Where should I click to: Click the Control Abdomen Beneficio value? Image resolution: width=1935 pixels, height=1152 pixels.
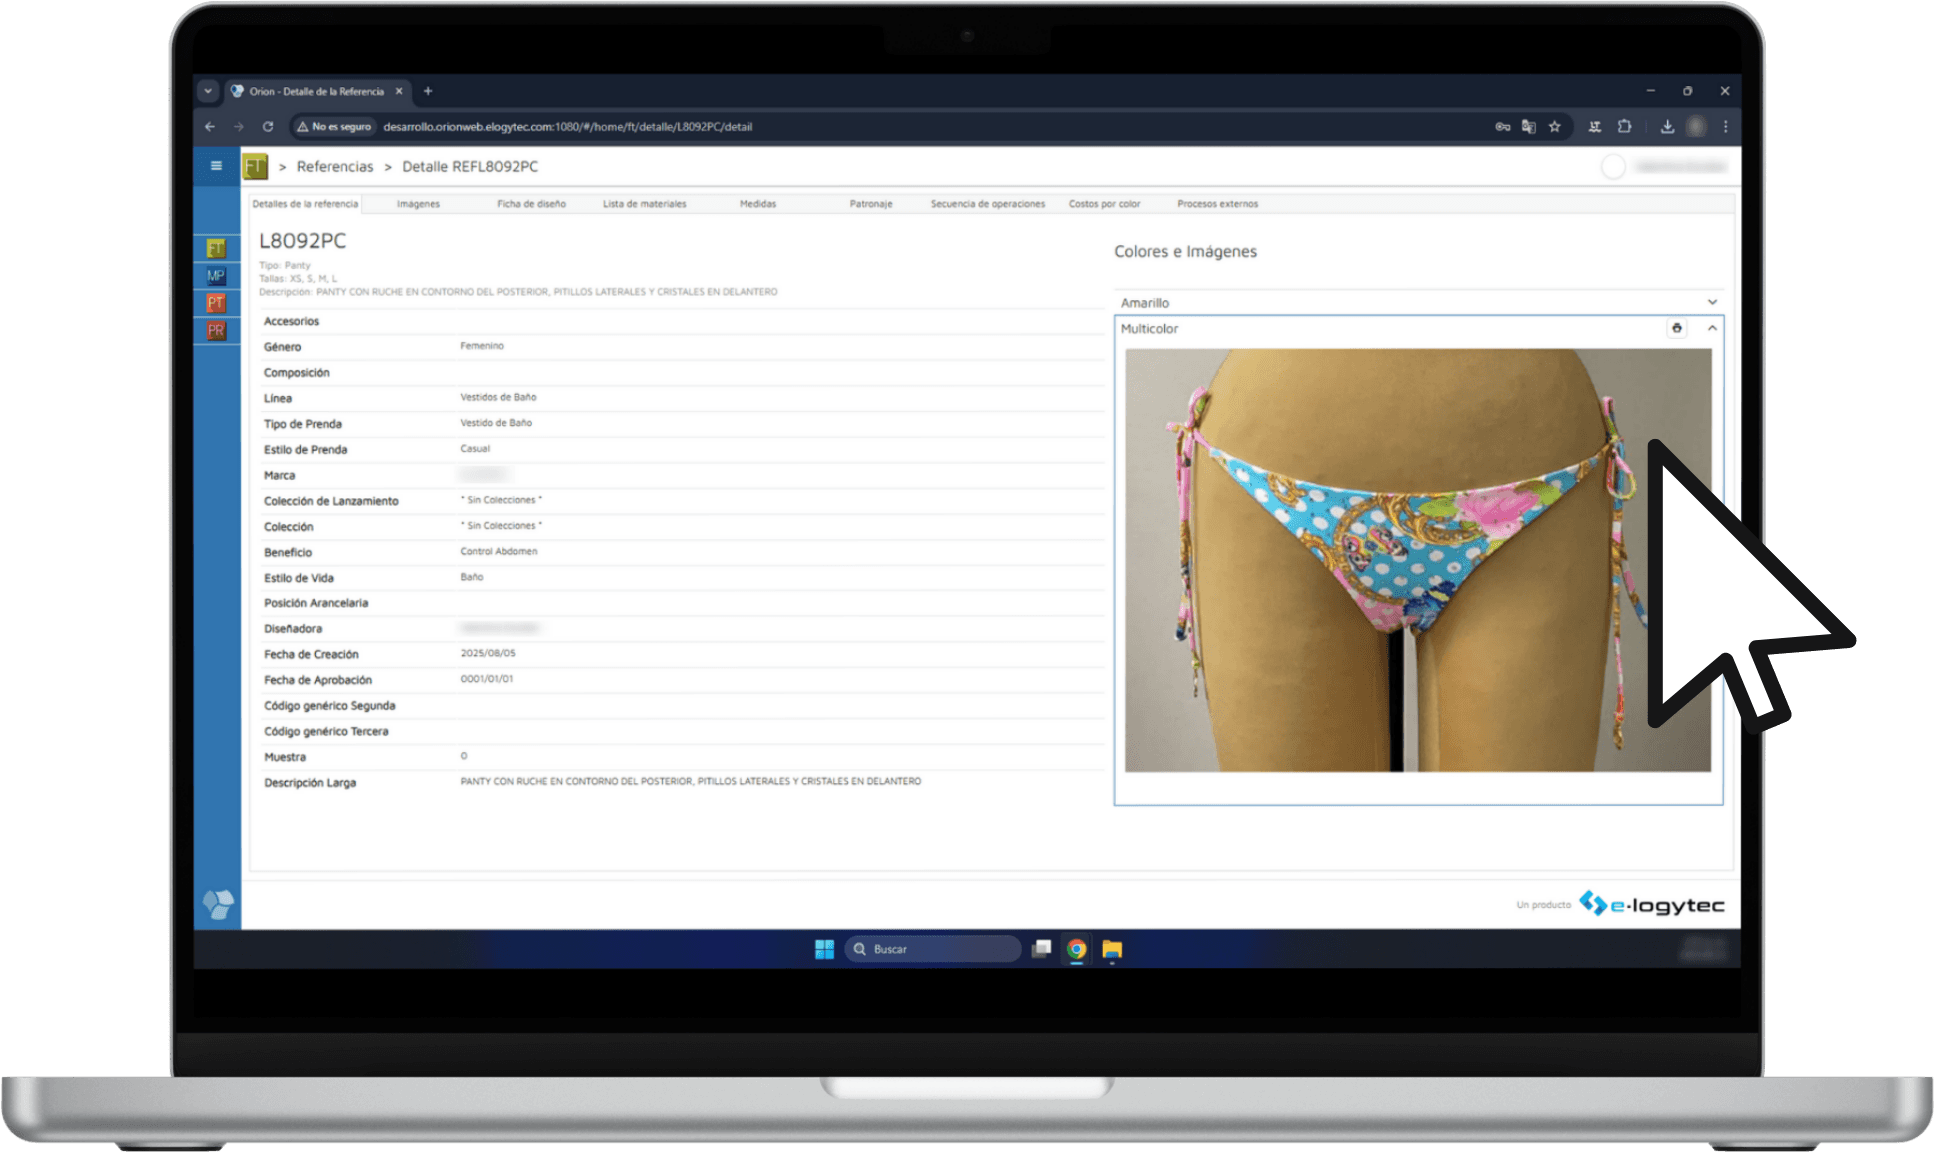499,551
